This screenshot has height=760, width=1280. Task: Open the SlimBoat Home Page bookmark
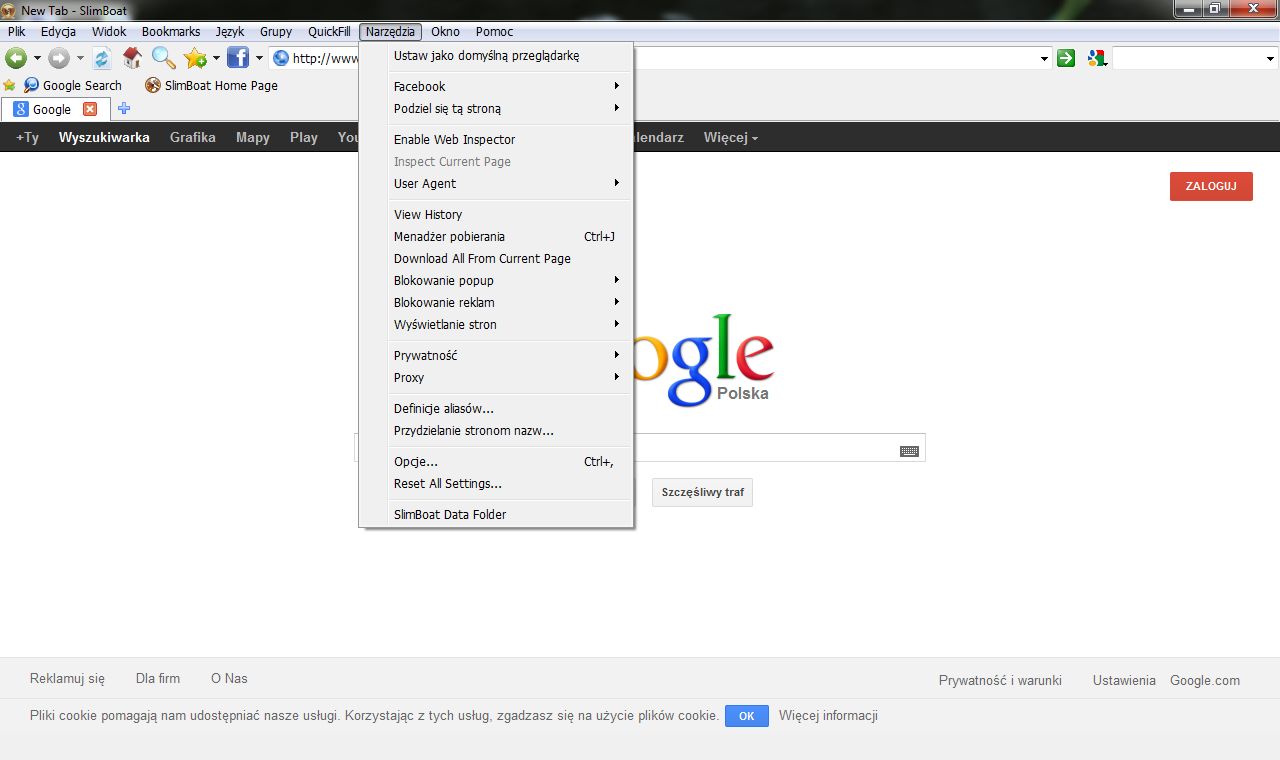coord(211,85)
